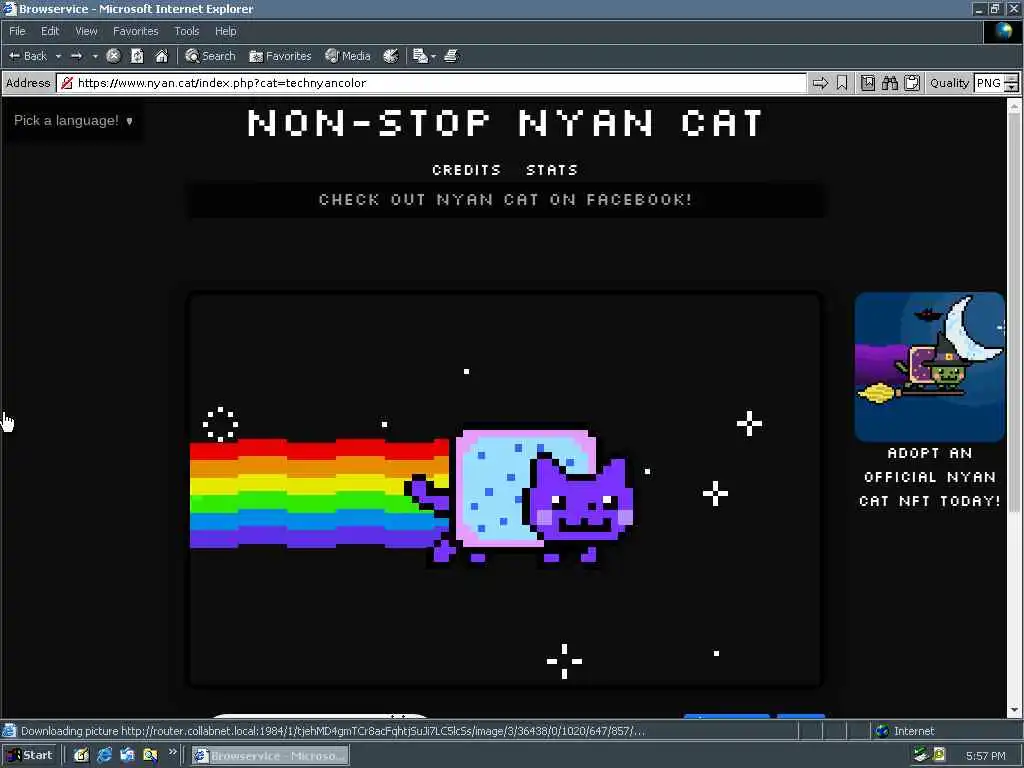Open the Favorites pane from the toolbar

pos(280,56)
